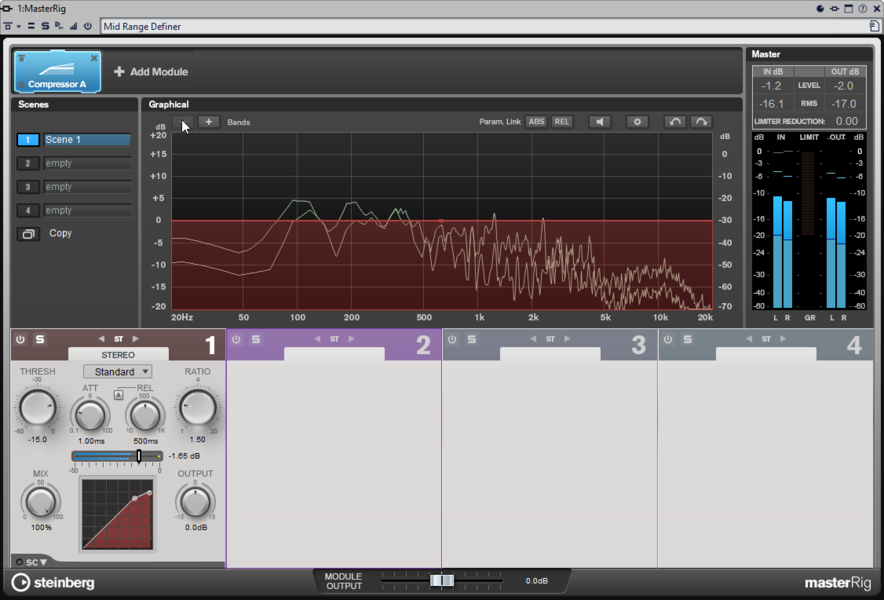Open the plugin help question mark icon

(x=863, y=8)
